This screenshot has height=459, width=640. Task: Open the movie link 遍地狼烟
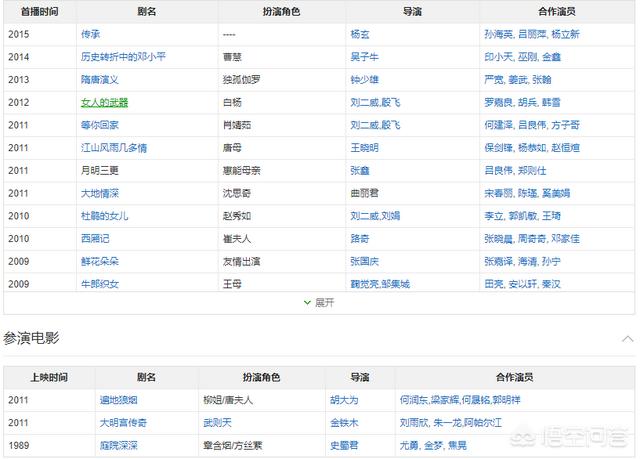coord(118,400)
